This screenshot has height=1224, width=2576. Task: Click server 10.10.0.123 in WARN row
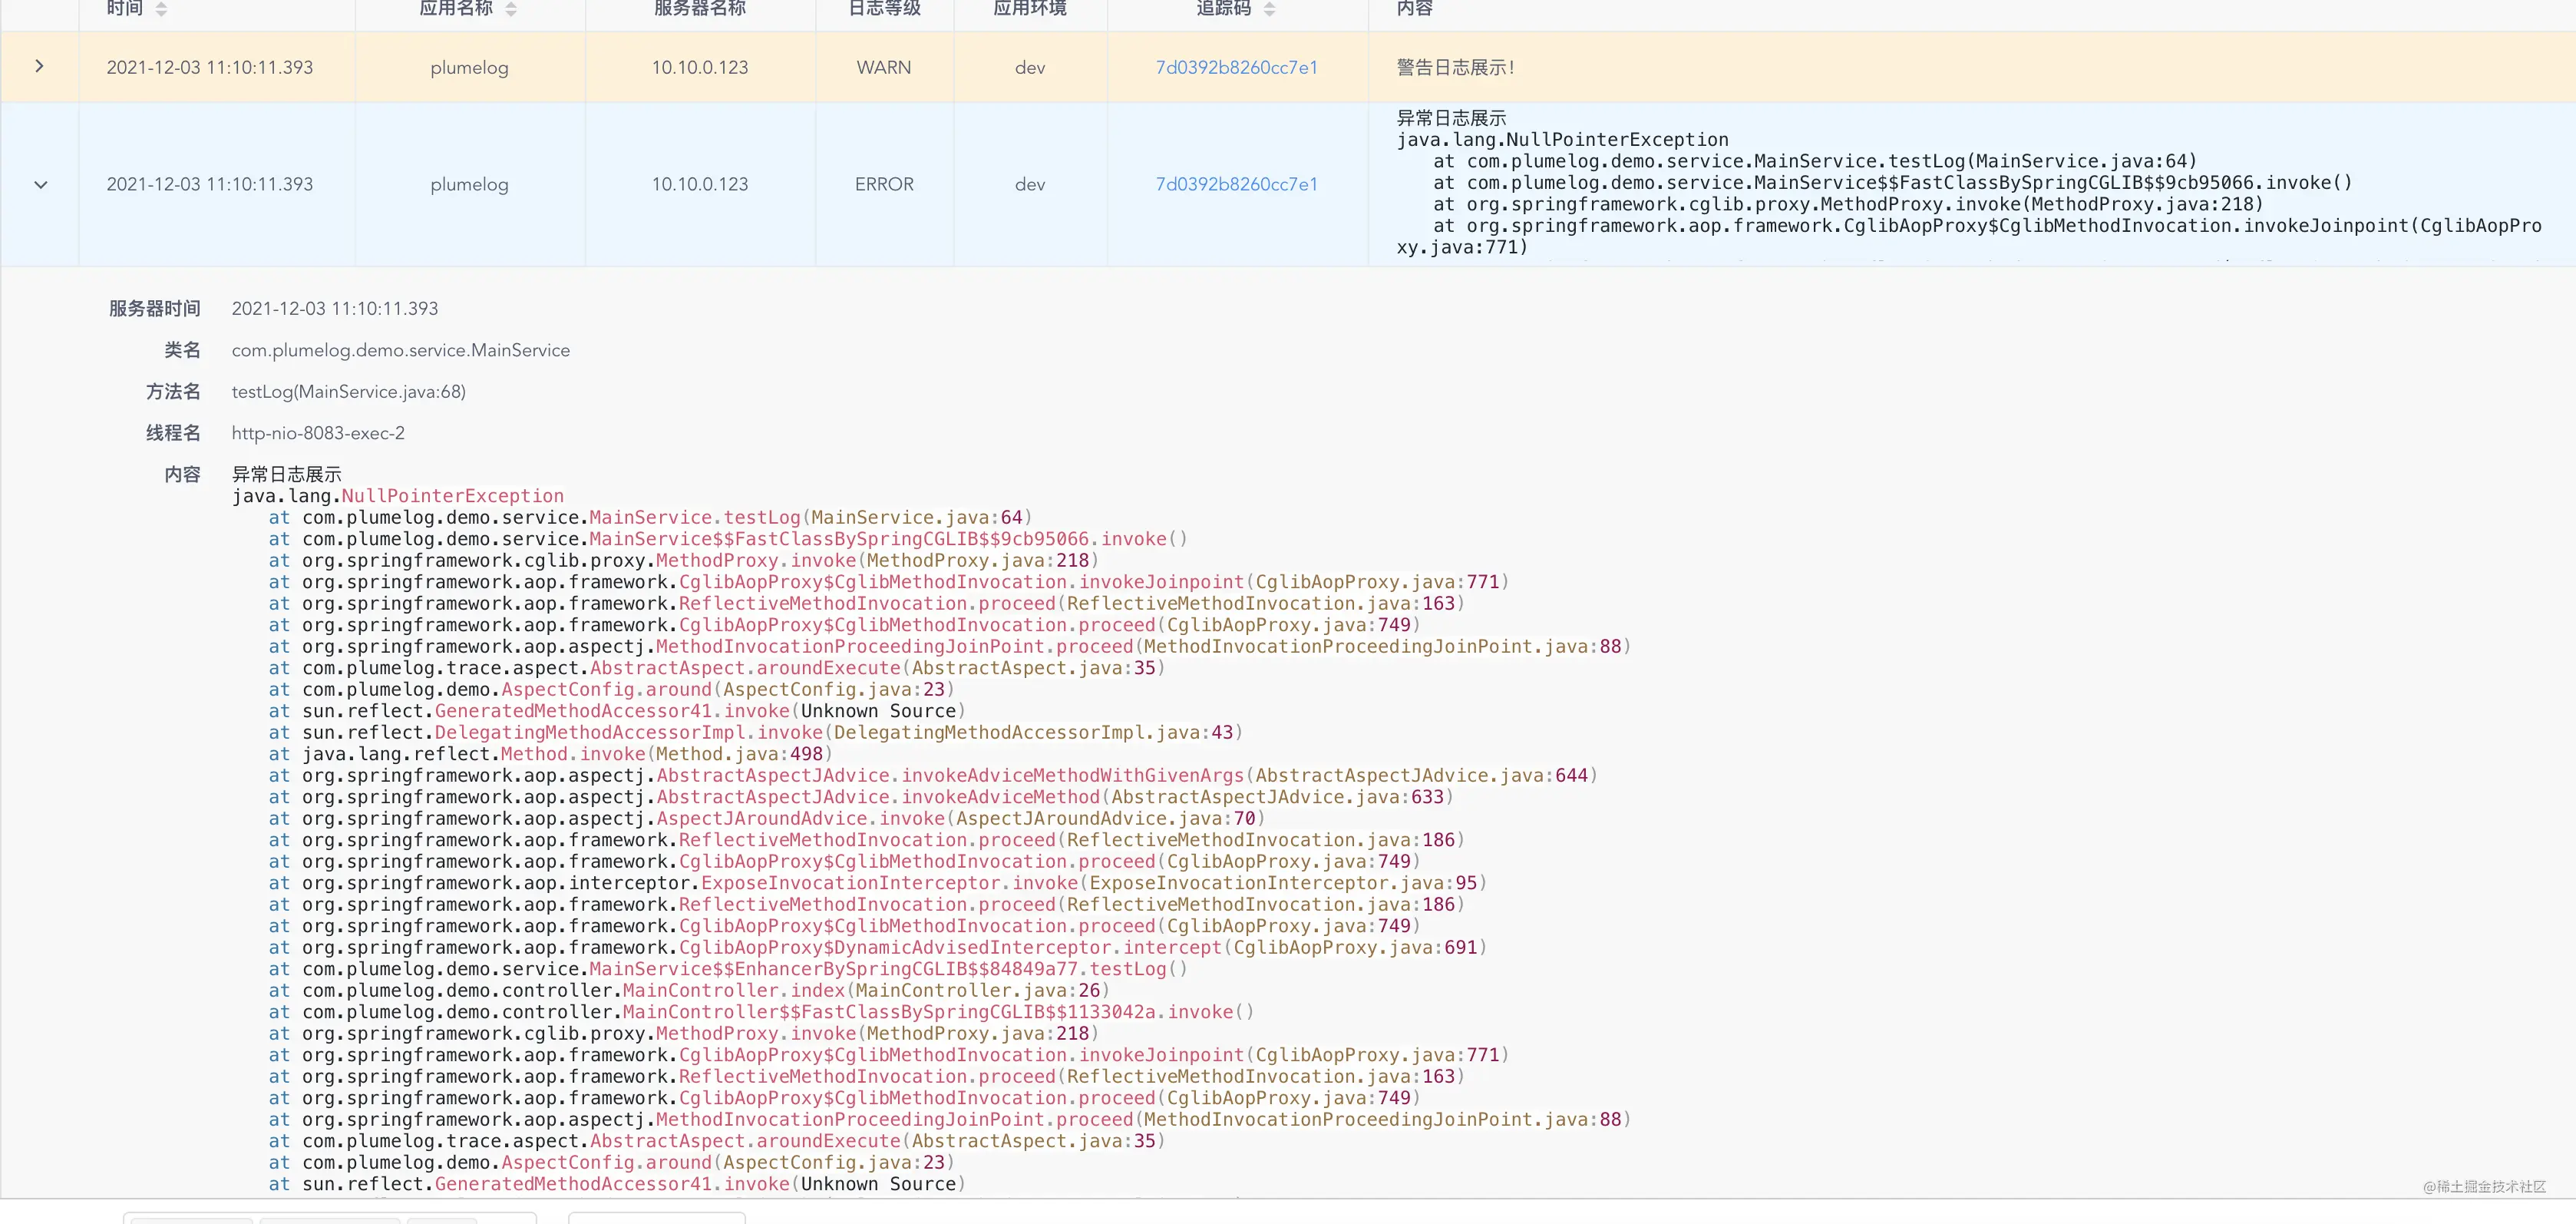(700, 67)
